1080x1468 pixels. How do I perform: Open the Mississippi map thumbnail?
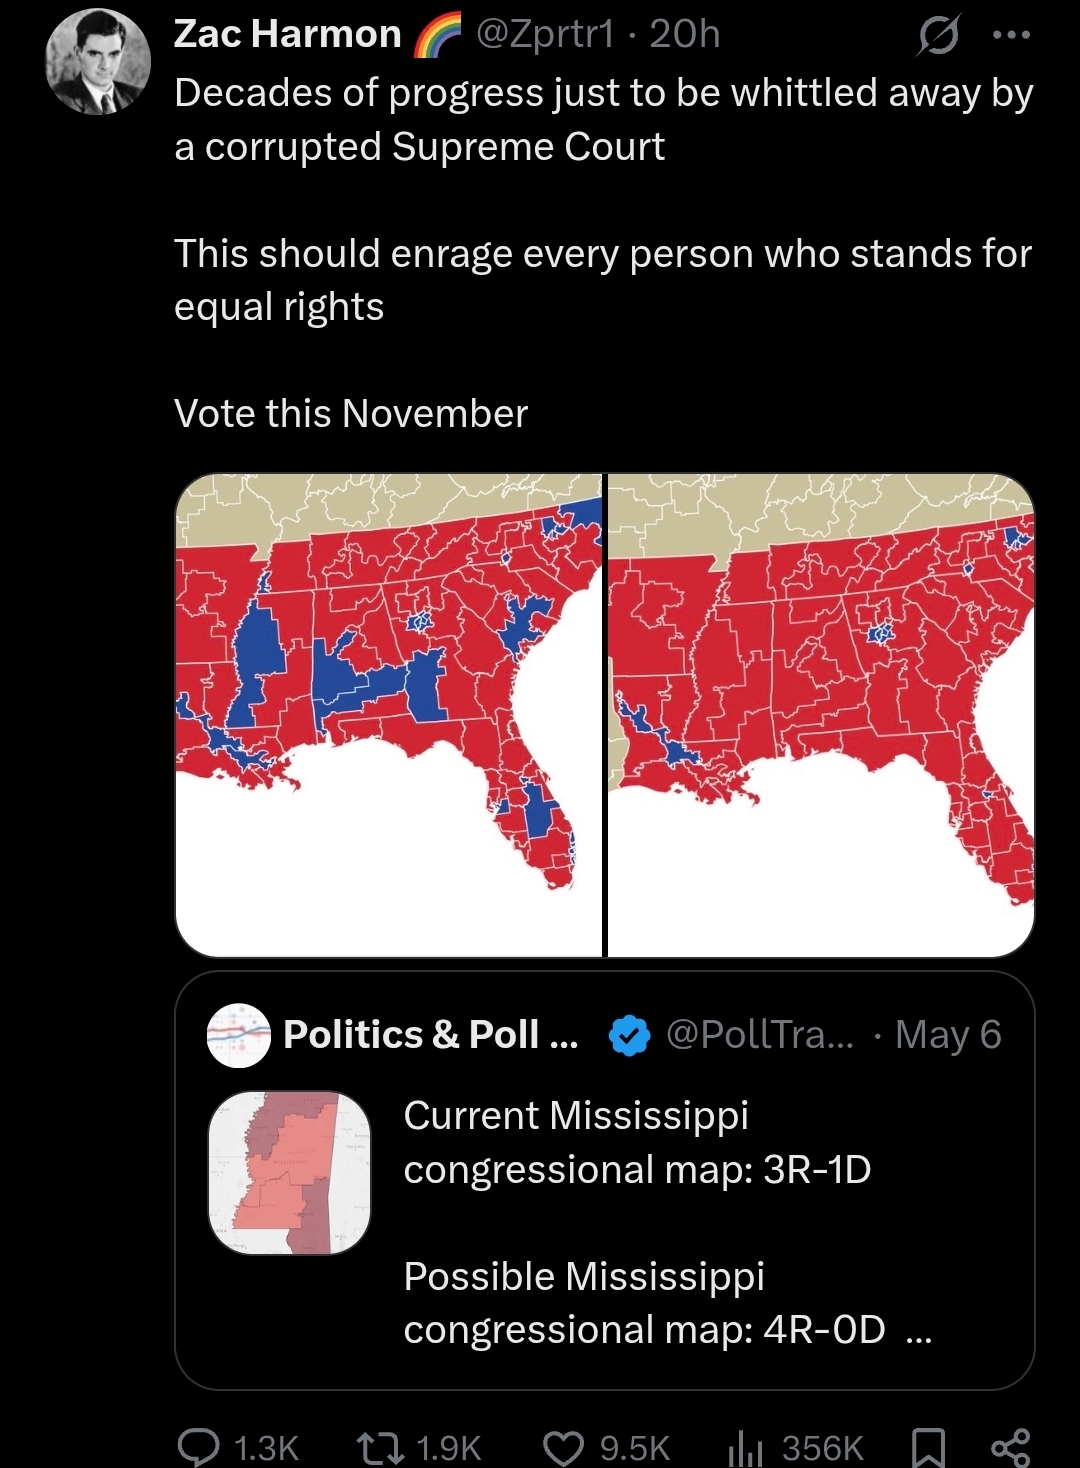point(289,1173)
